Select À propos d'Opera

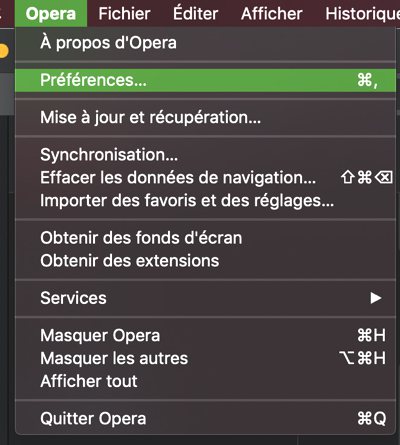pyautogui.click(x=205, y=43)
